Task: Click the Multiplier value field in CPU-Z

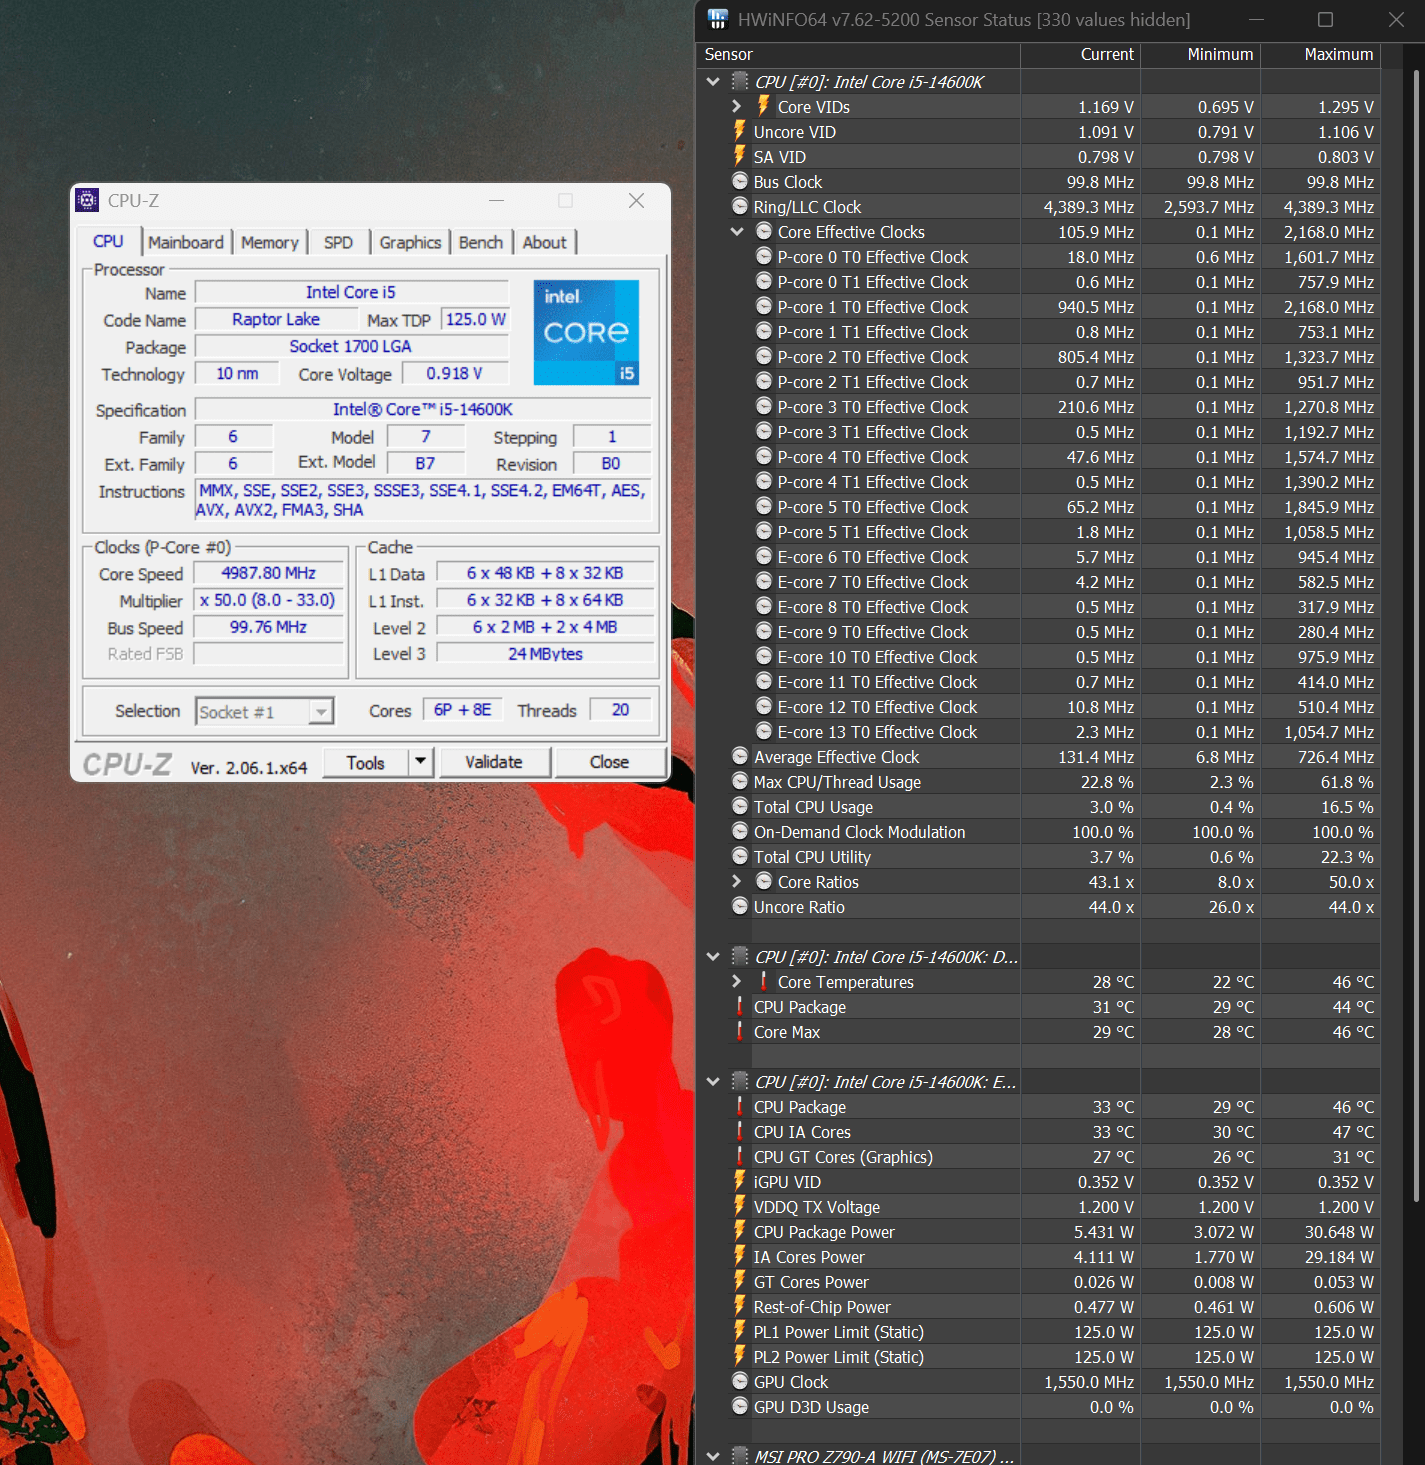Action: point(269,600)
